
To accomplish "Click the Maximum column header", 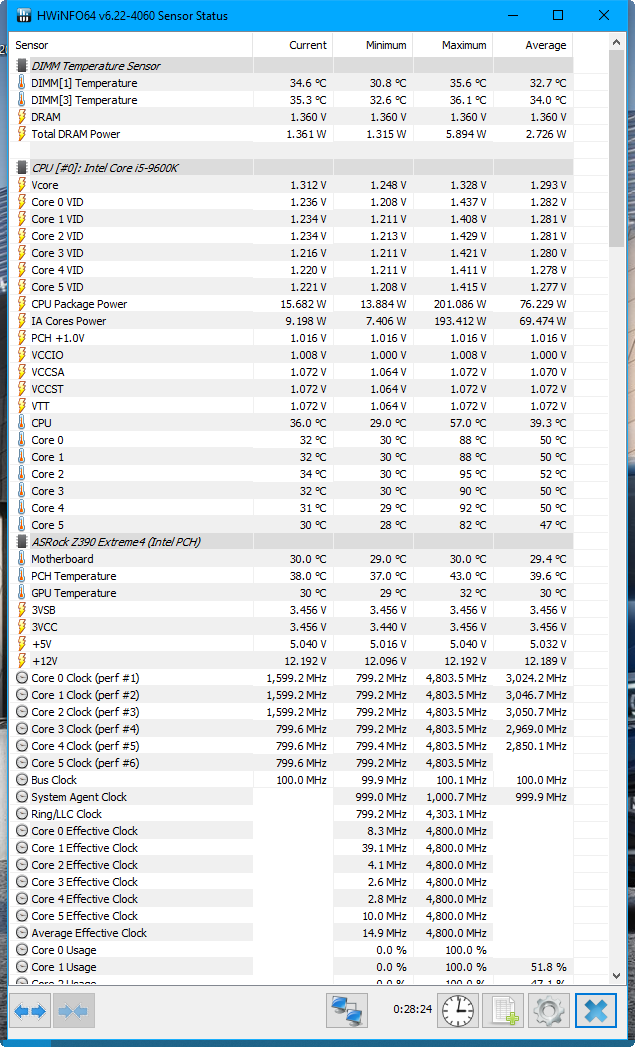I will tap(453, 45).
